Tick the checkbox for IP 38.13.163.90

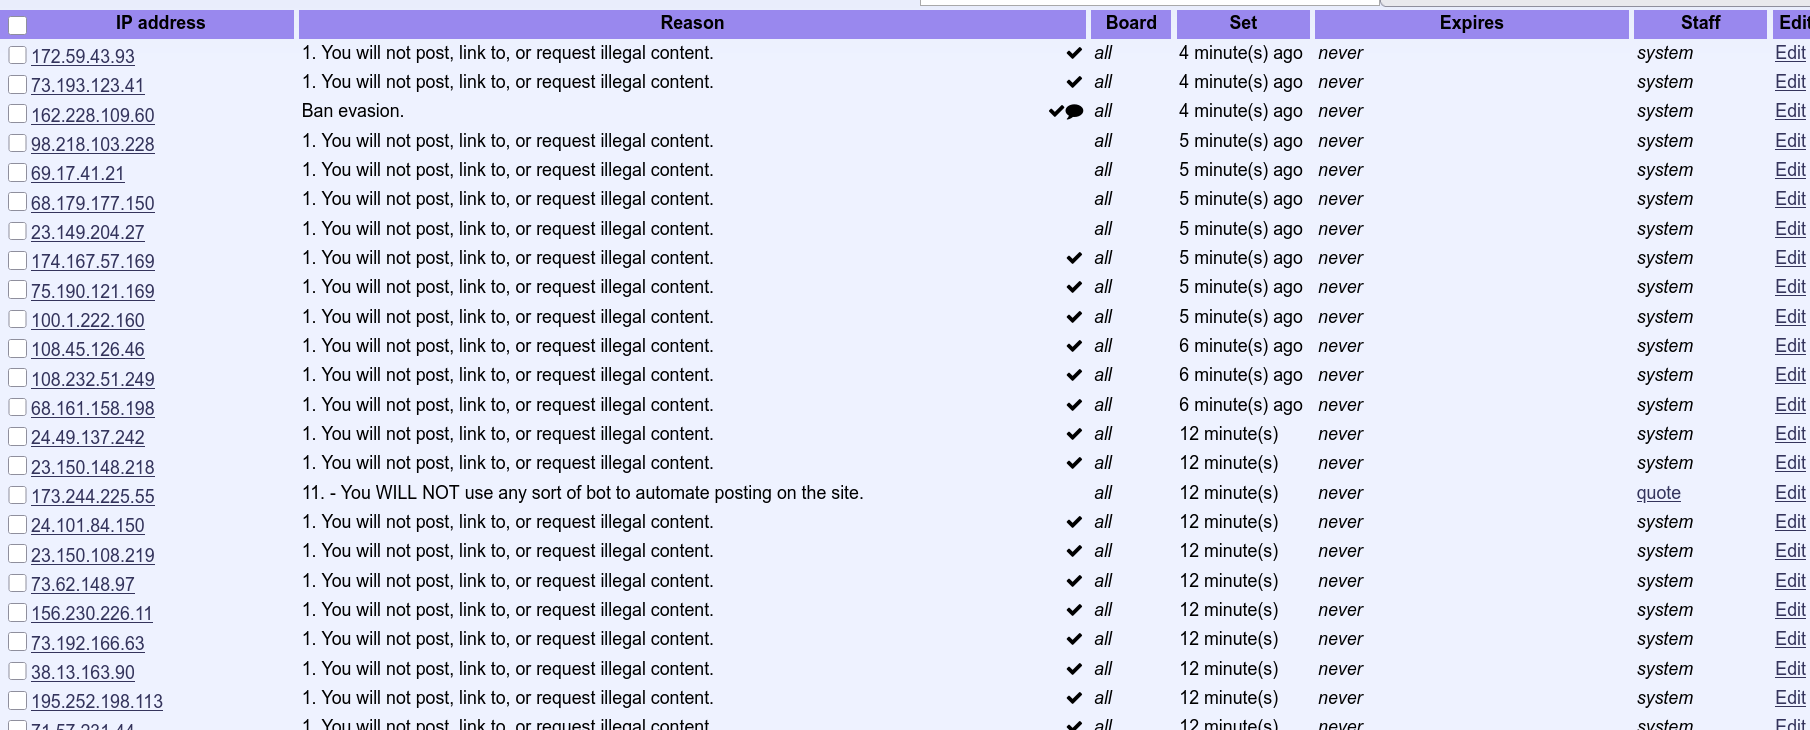[x=17, y=671]
